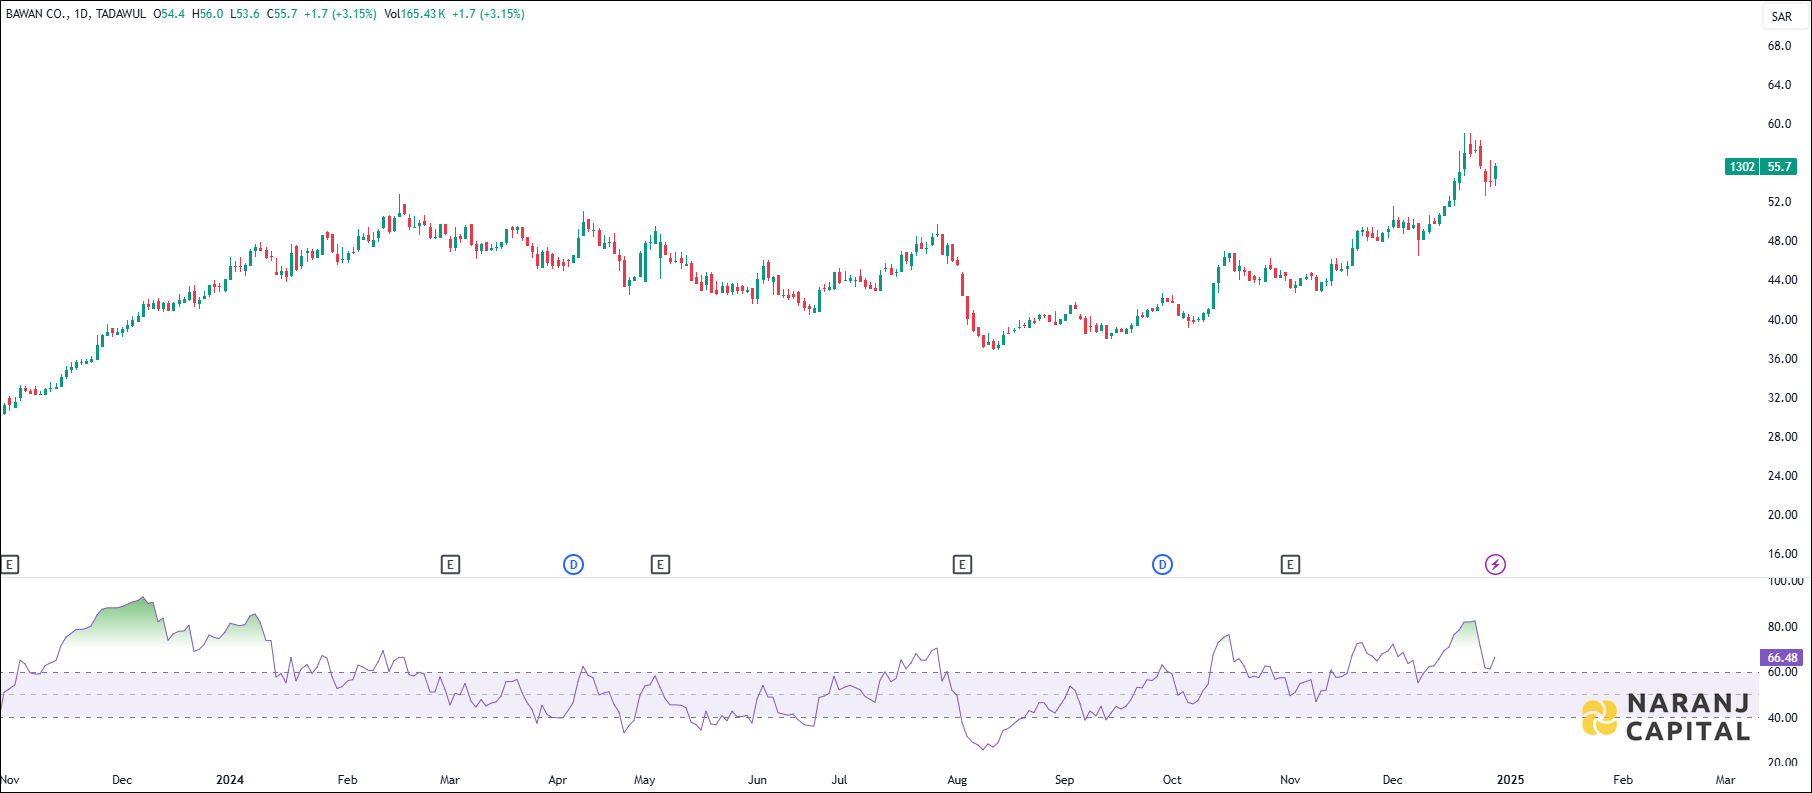
Task: Click the 32.00 price axis label
Action: coord(1783,398)
